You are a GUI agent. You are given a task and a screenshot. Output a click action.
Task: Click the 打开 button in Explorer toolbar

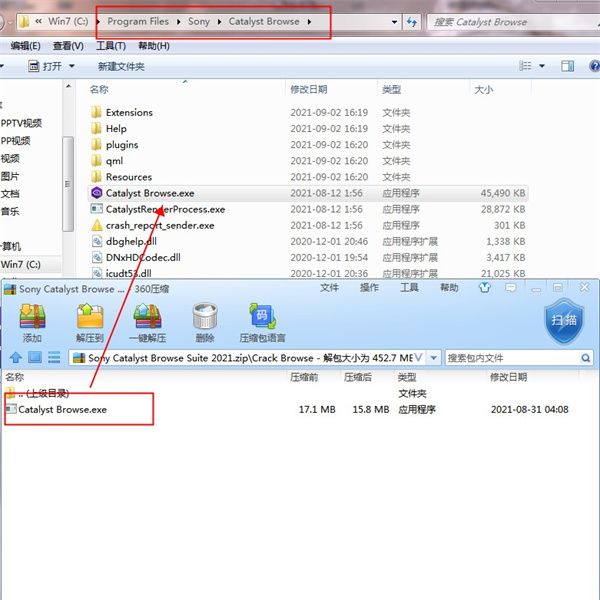tap(45, 66)
